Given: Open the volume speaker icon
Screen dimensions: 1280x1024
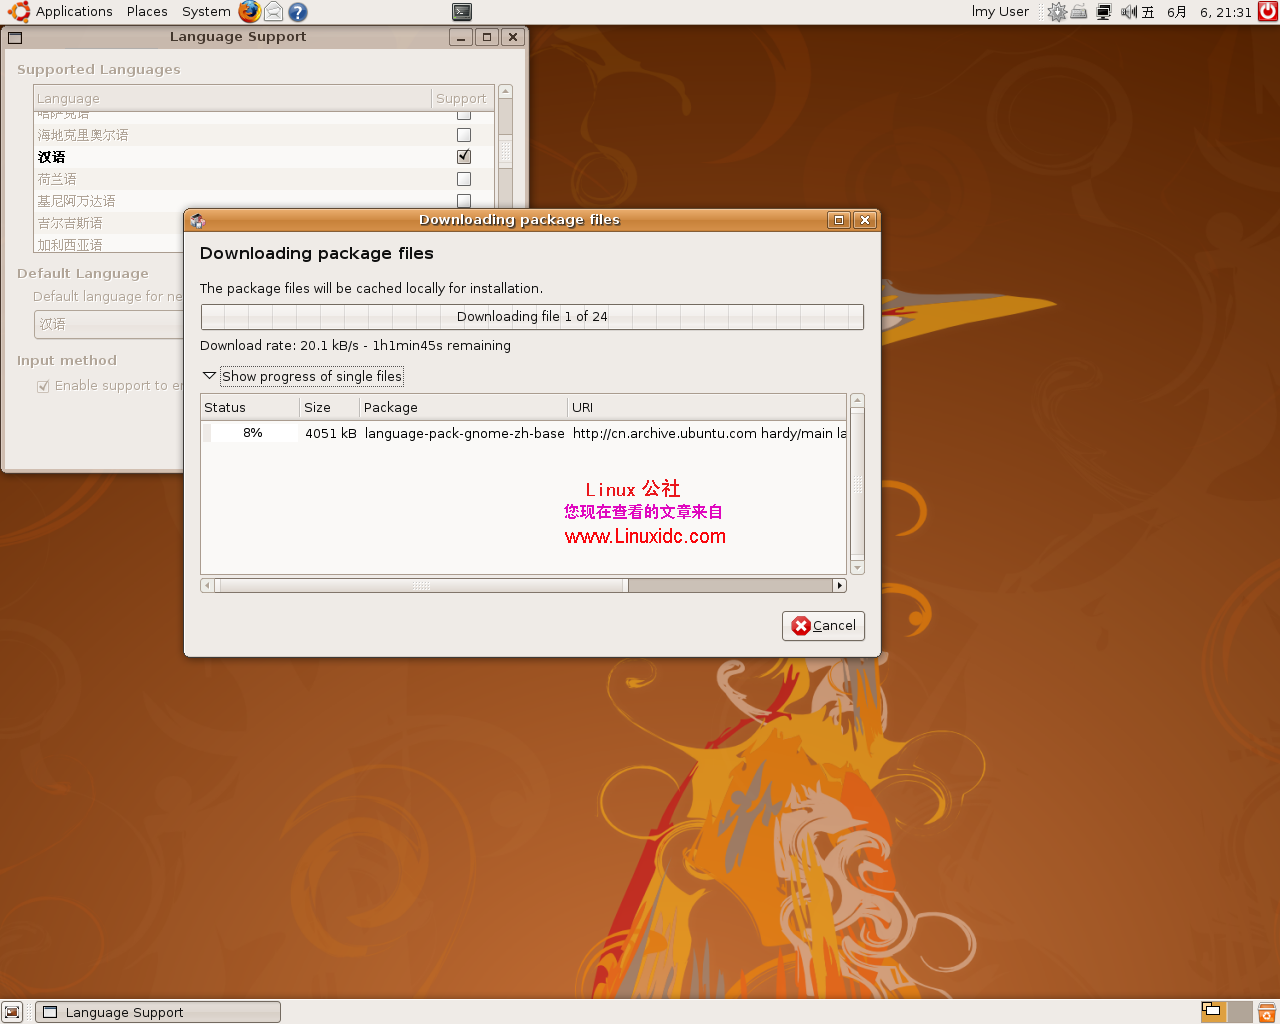Looking at the screenshot, I should click(x=1128, y=12).
